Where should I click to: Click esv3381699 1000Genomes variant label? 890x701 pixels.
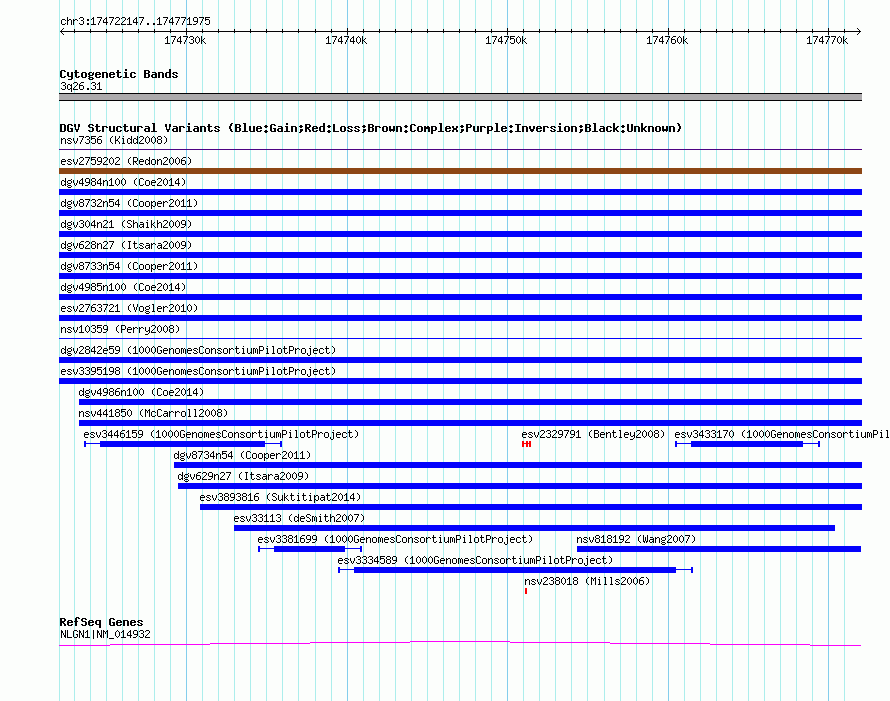pos(395,539)
